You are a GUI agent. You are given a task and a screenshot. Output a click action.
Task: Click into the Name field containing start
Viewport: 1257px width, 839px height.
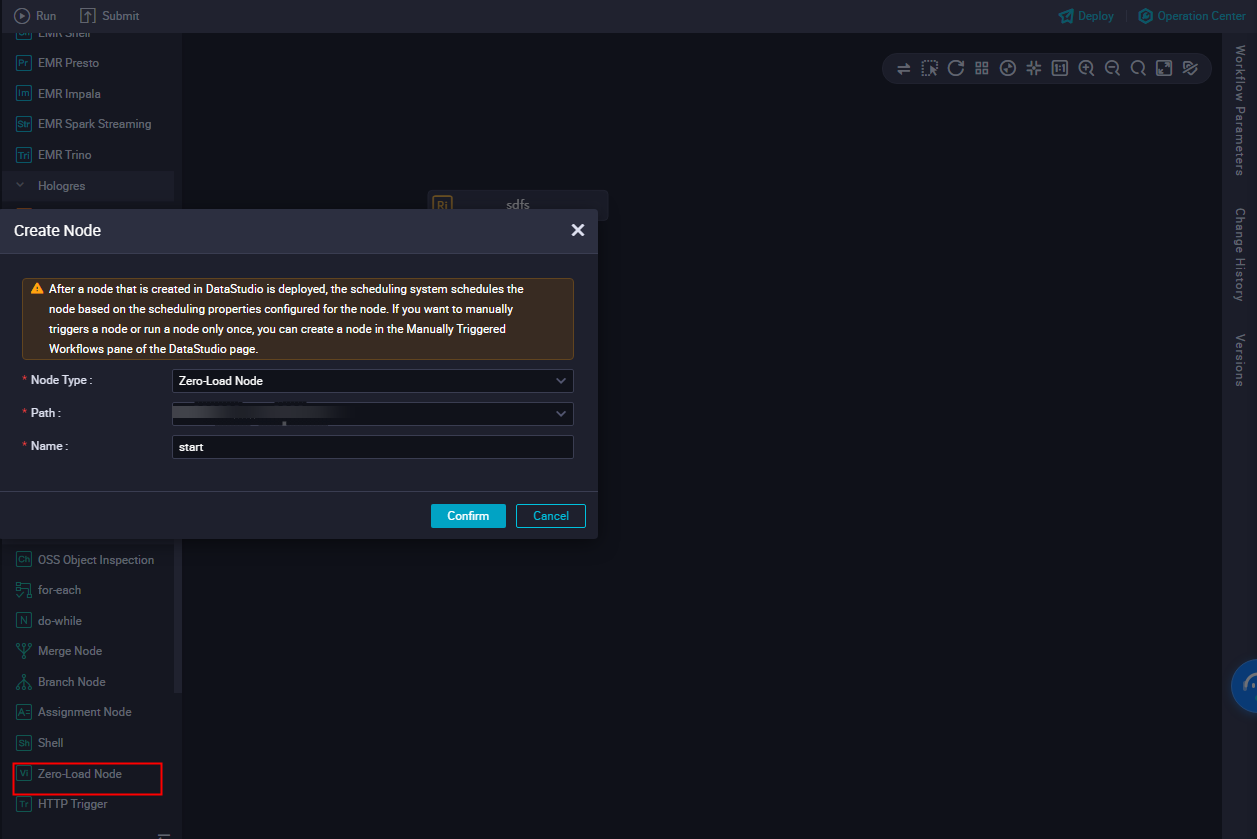coord(373,447)
